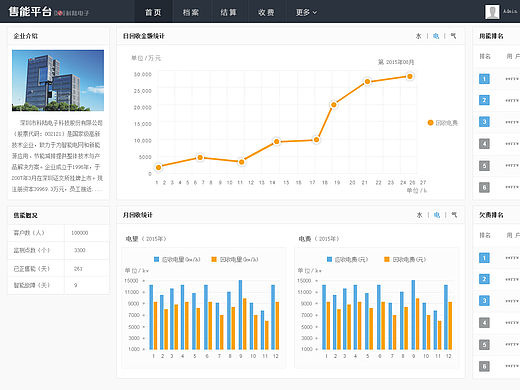Click rank 5 badge in 用能排名 list

(484, 165)
